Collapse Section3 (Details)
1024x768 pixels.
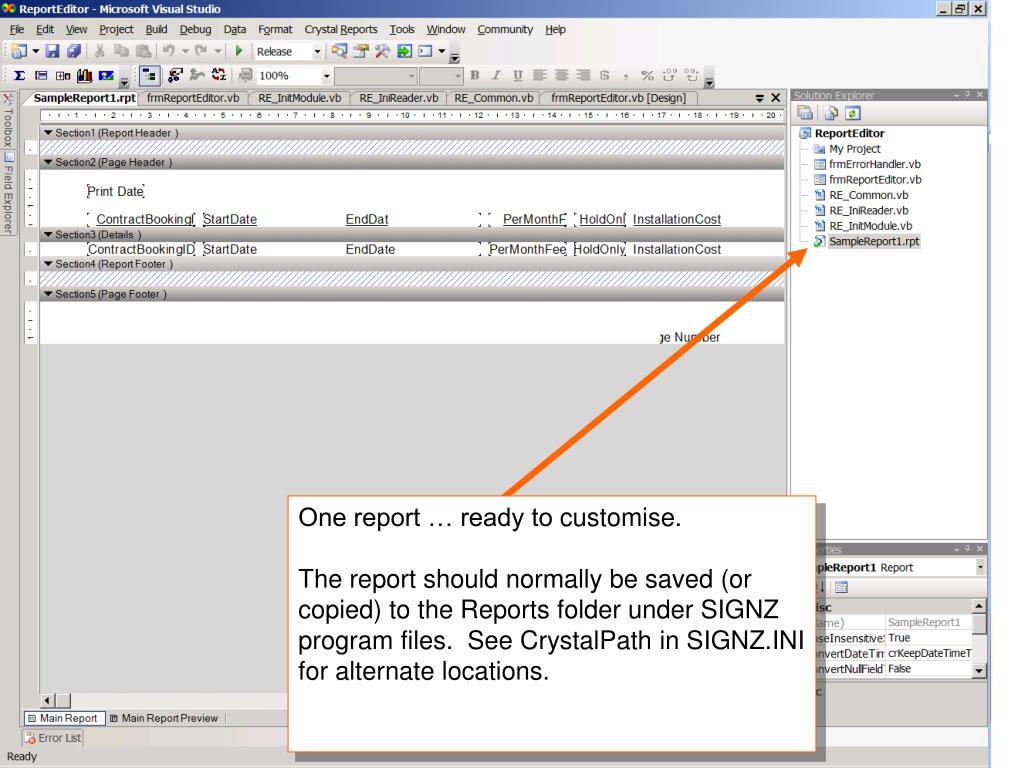[48, 234]
